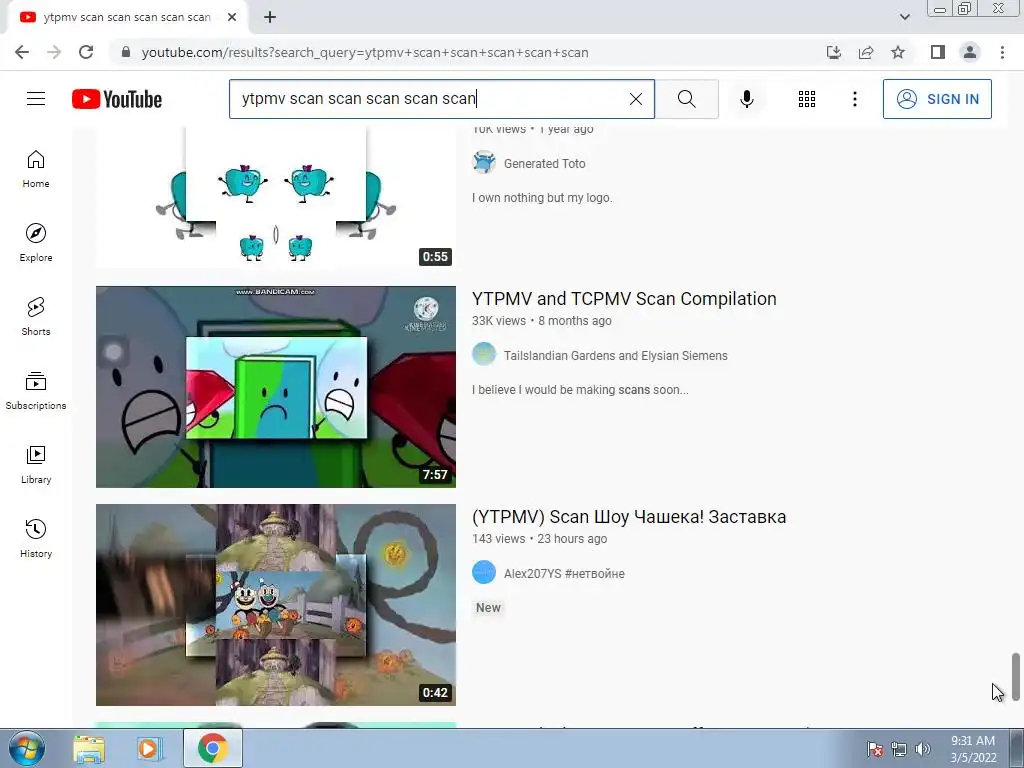Click the Chrome taskbar icon
The image size is (1024, 768).
213,748
